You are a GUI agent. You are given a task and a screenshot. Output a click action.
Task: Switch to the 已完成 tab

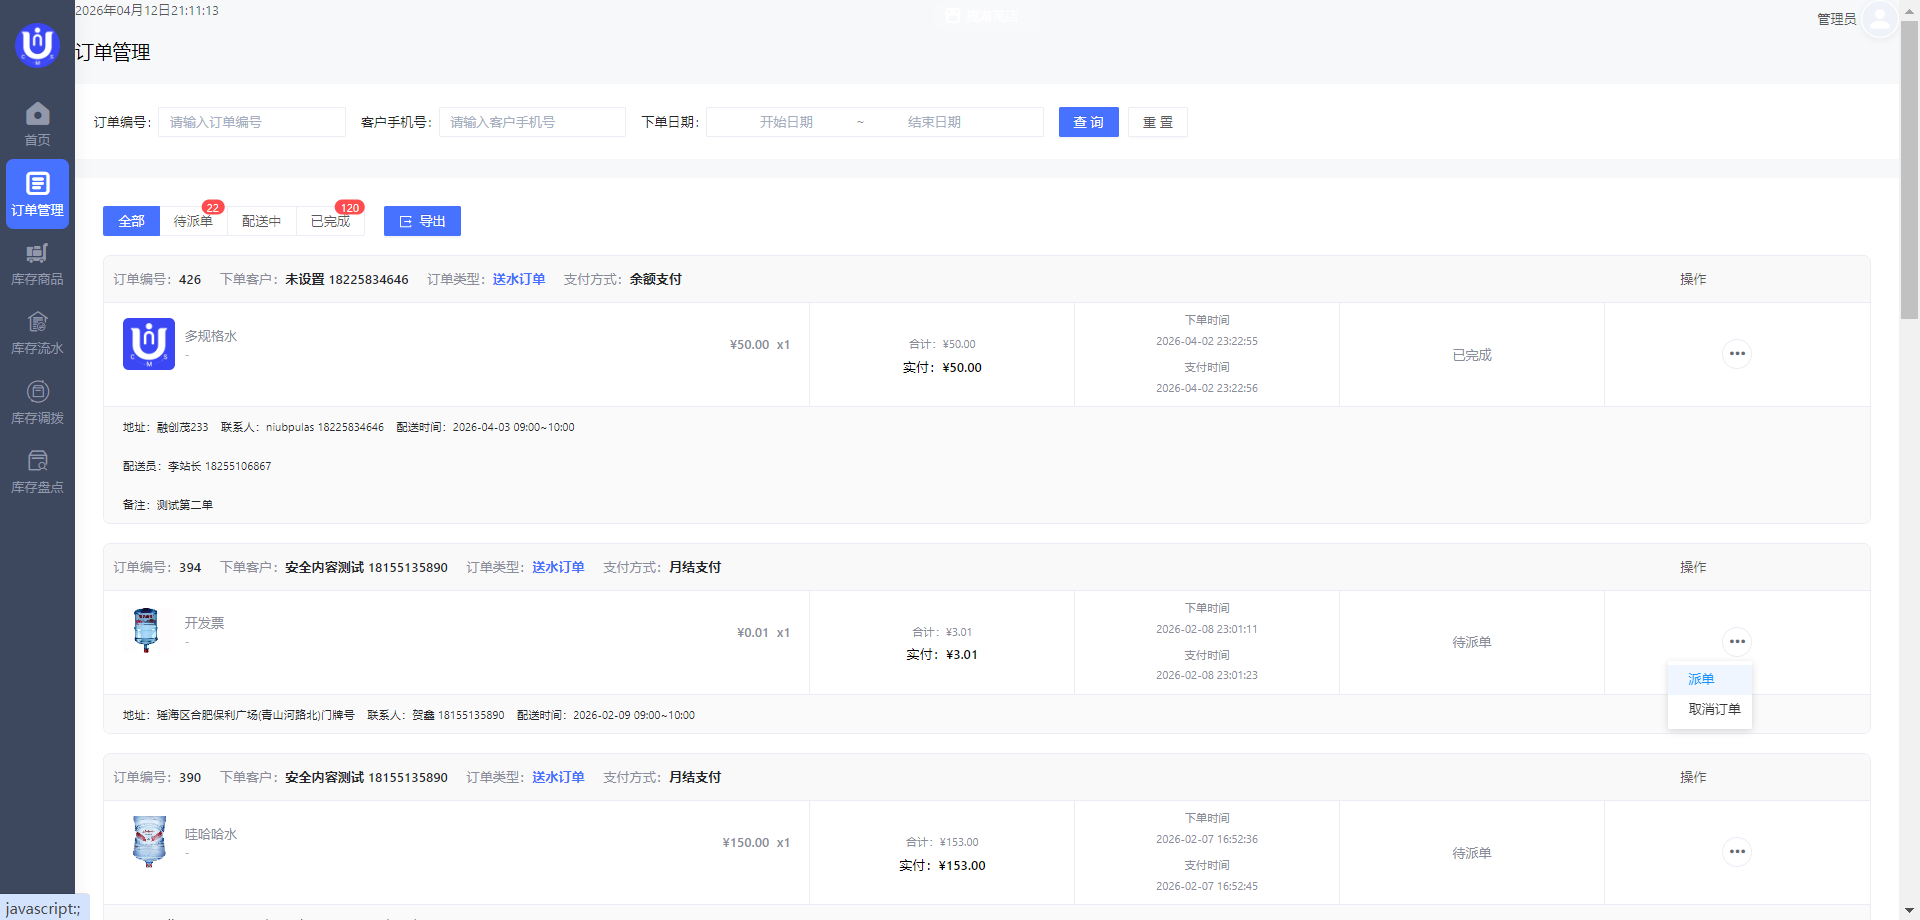(330, 221)
